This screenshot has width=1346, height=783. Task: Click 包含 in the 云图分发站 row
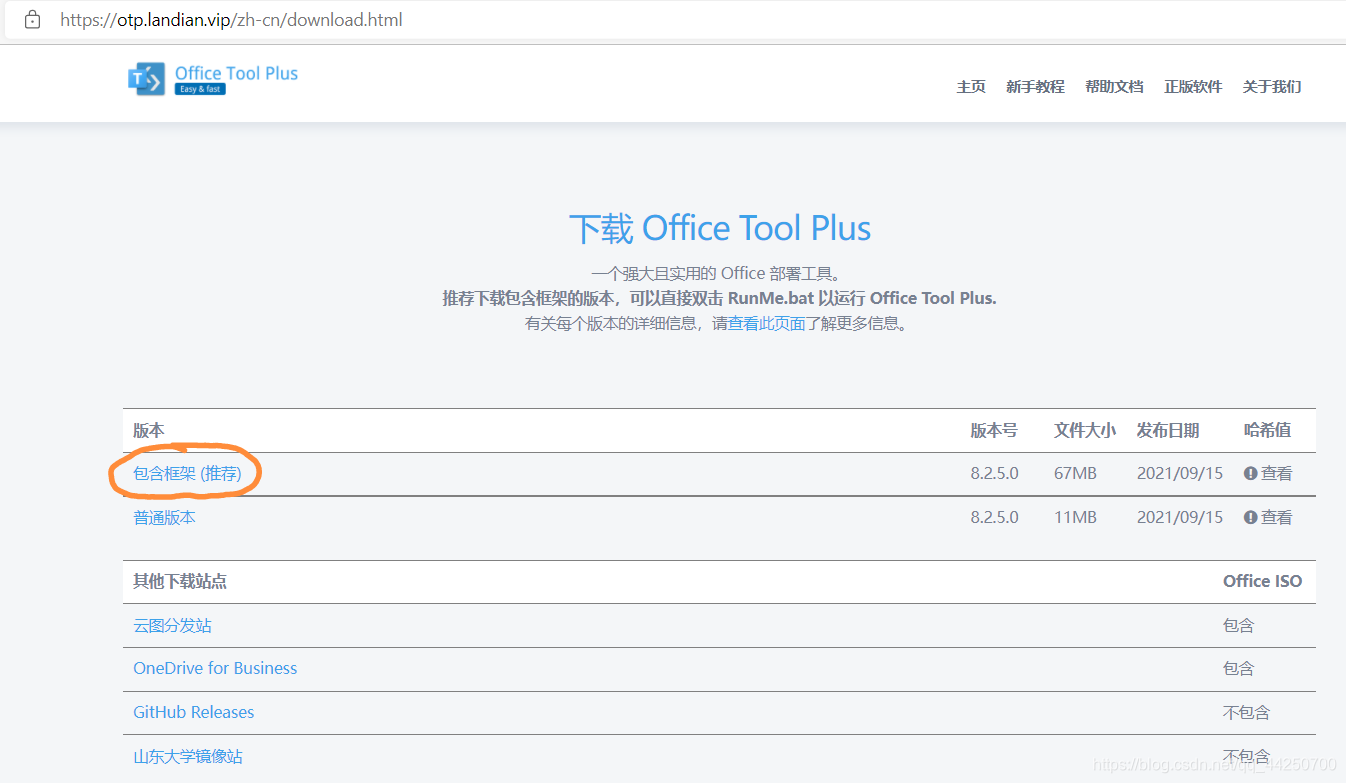point(1238,626)
